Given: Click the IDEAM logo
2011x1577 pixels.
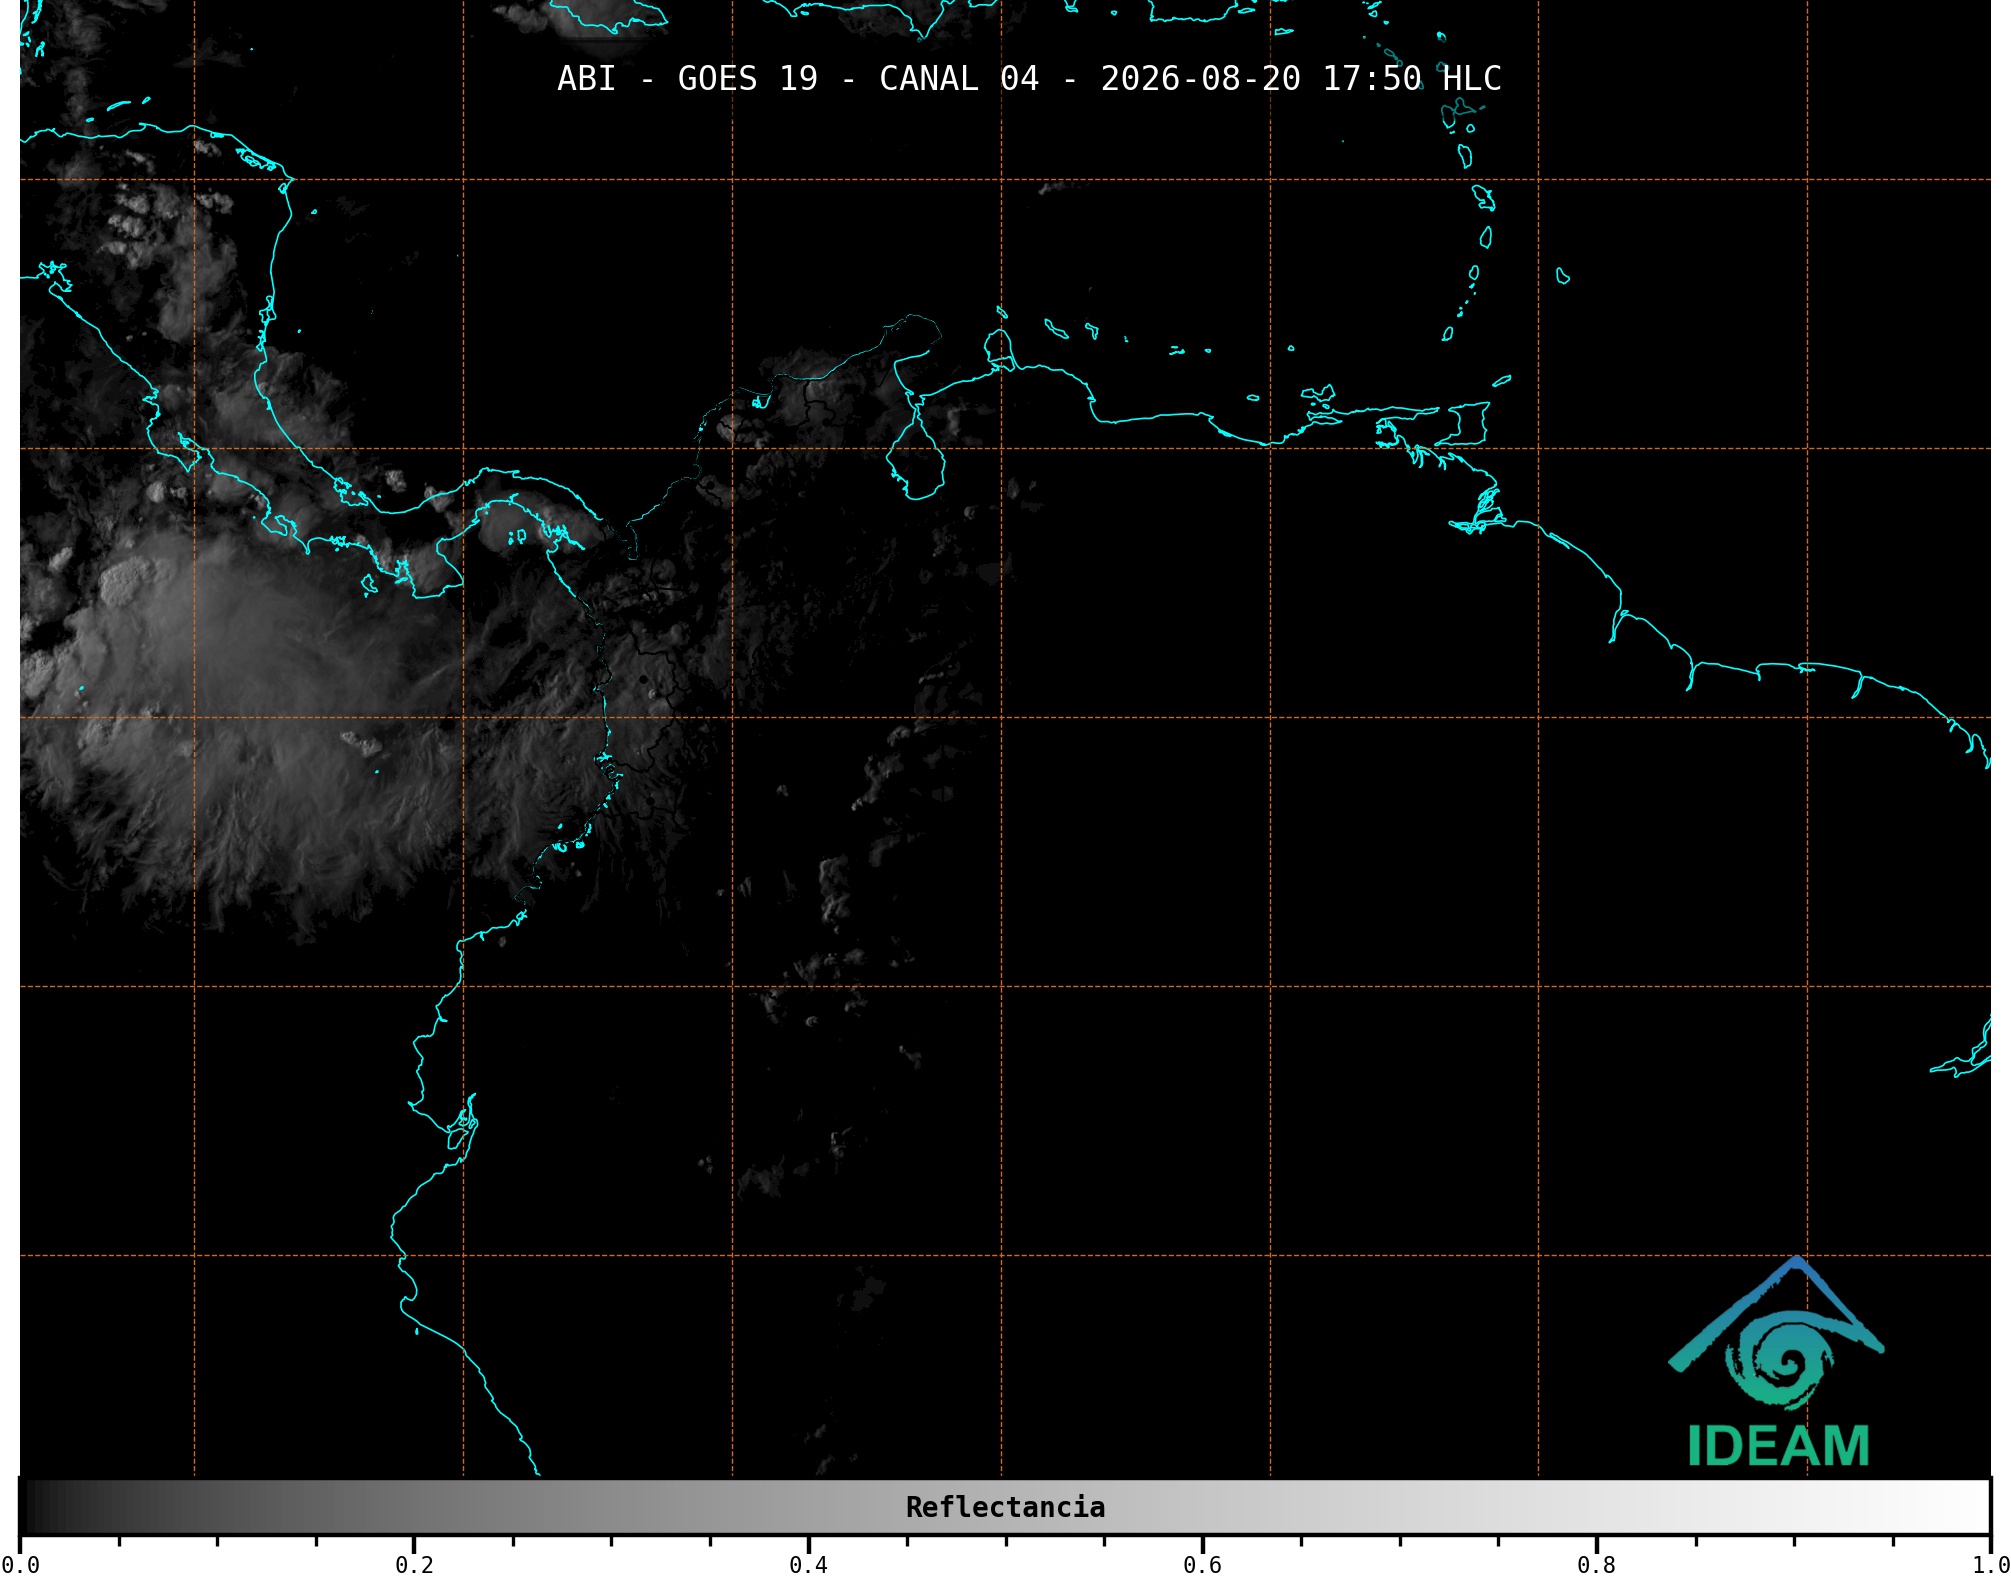Looking at the screenshot, I should [1777, 1362].
